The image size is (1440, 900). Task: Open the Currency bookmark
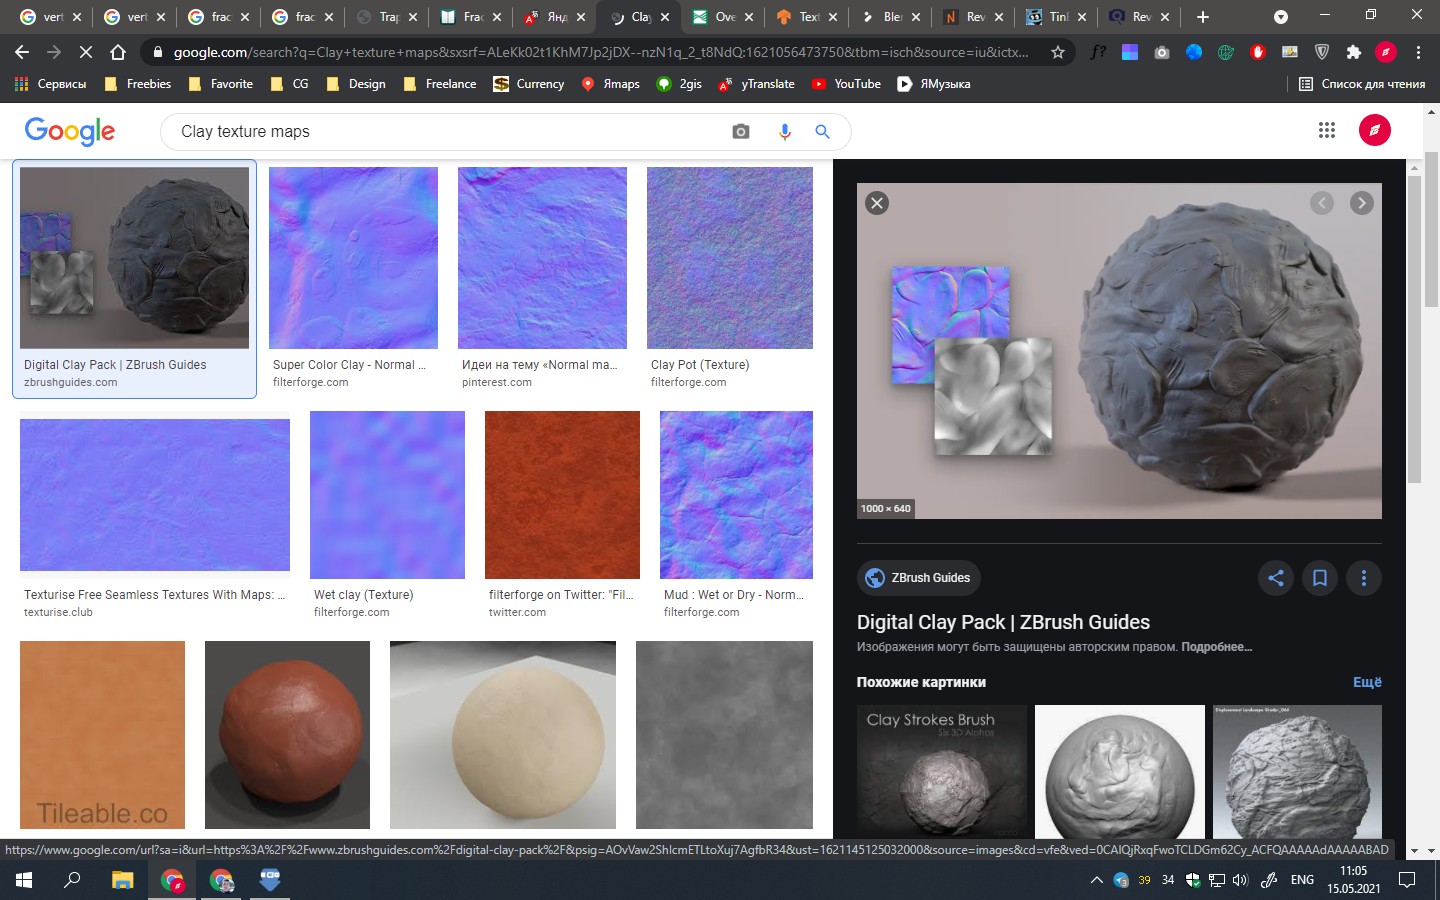(x=529, y=84)
